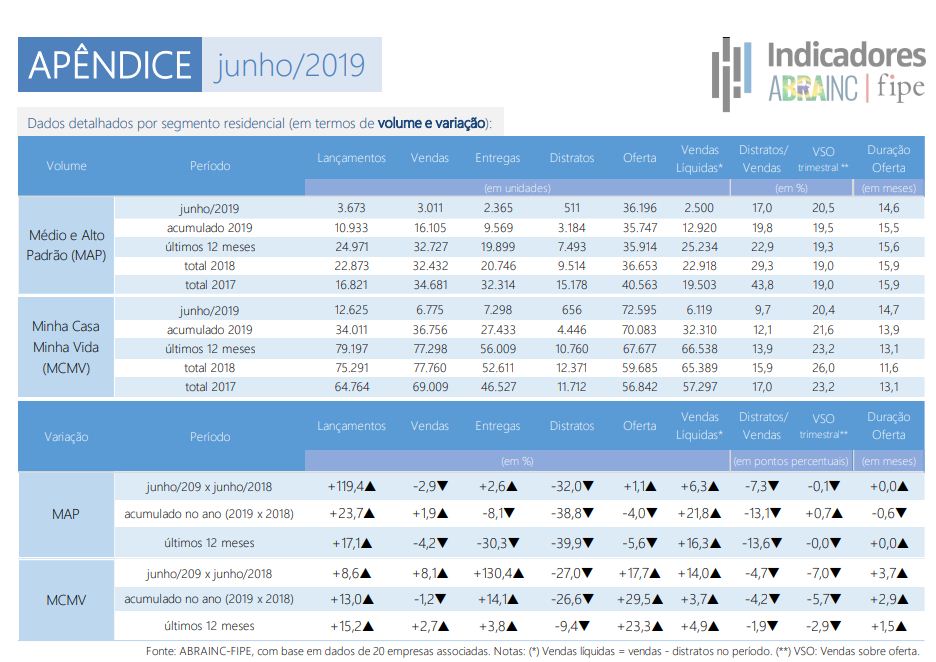This screenshot has height=662, width=936.
Task: Click the 'Fonte: ABRAINC-FIPE' footnote
Action: [532, 651]
